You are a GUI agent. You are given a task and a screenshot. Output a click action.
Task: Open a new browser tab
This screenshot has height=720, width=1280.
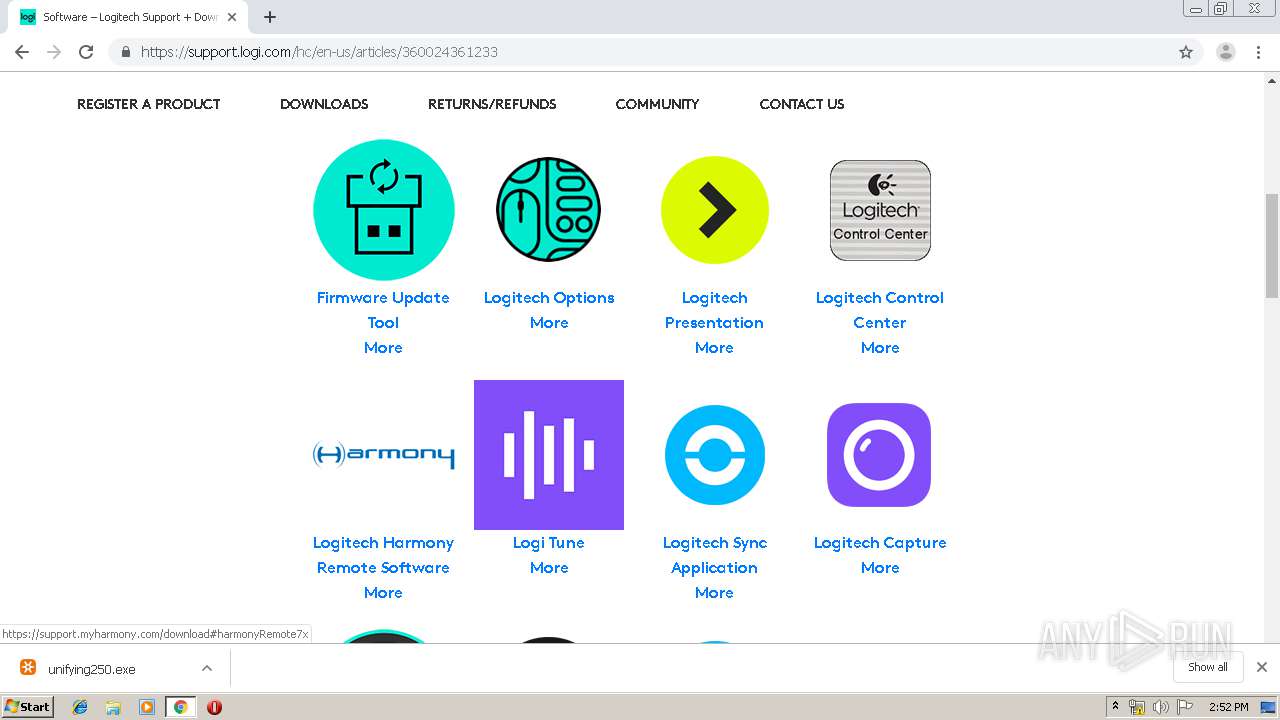(270, 17)
